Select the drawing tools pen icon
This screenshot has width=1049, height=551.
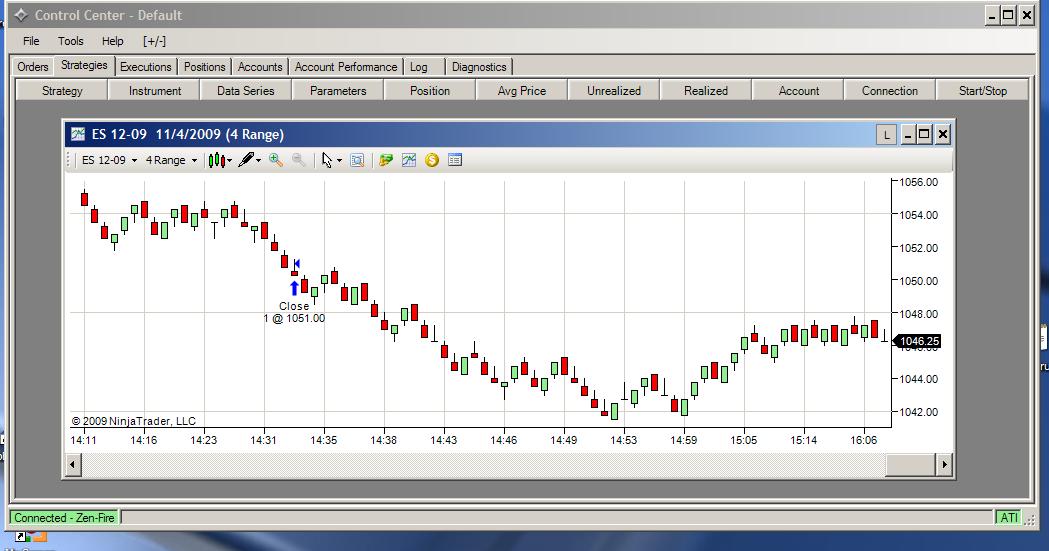click(x=246, y=160)
